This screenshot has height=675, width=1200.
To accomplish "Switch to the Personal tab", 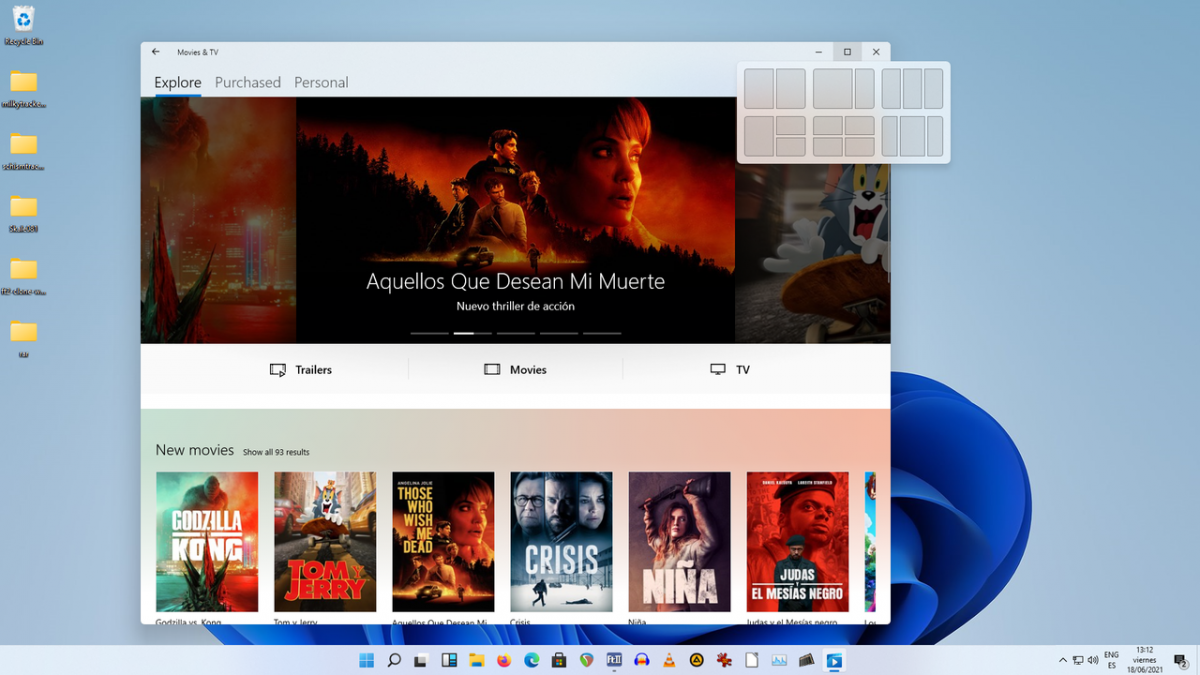I will pyautogui.click(x=321, y=83).
